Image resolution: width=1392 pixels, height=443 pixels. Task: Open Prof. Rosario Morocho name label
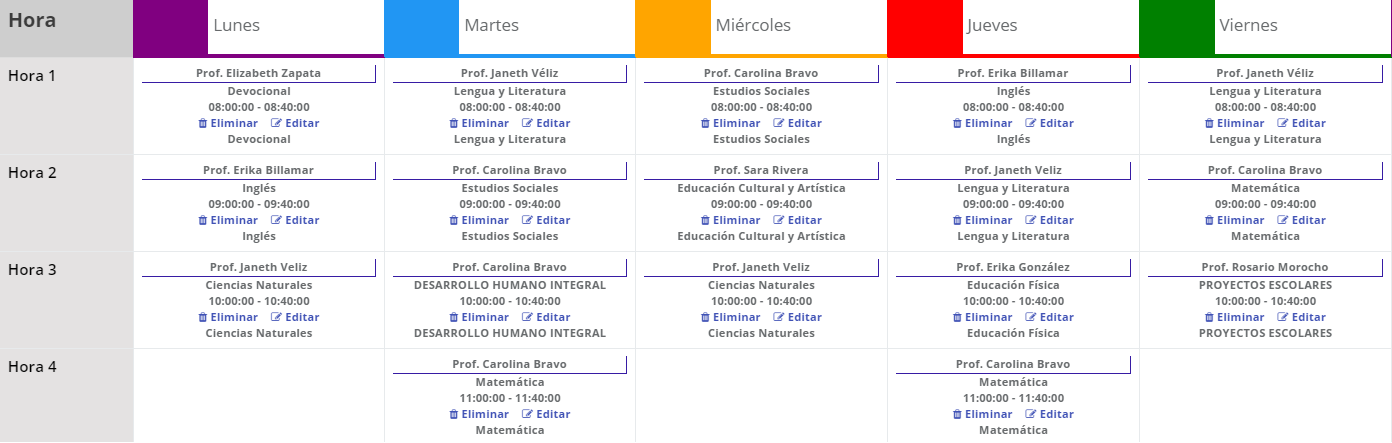(x=1265, y=267)
